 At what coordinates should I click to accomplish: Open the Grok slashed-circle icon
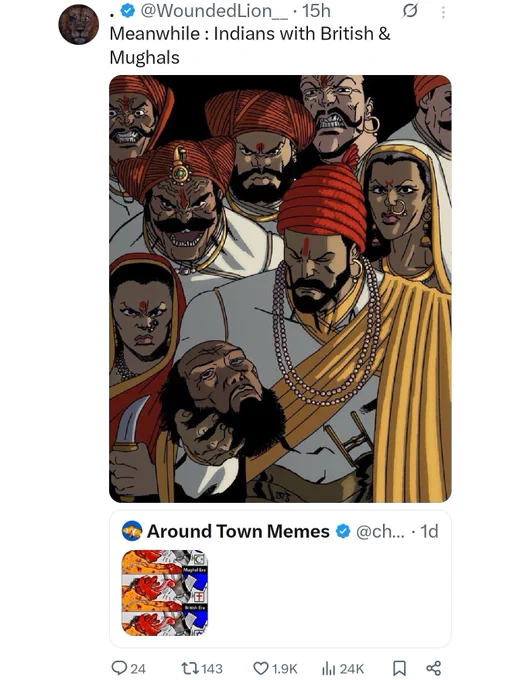point(409,11)
